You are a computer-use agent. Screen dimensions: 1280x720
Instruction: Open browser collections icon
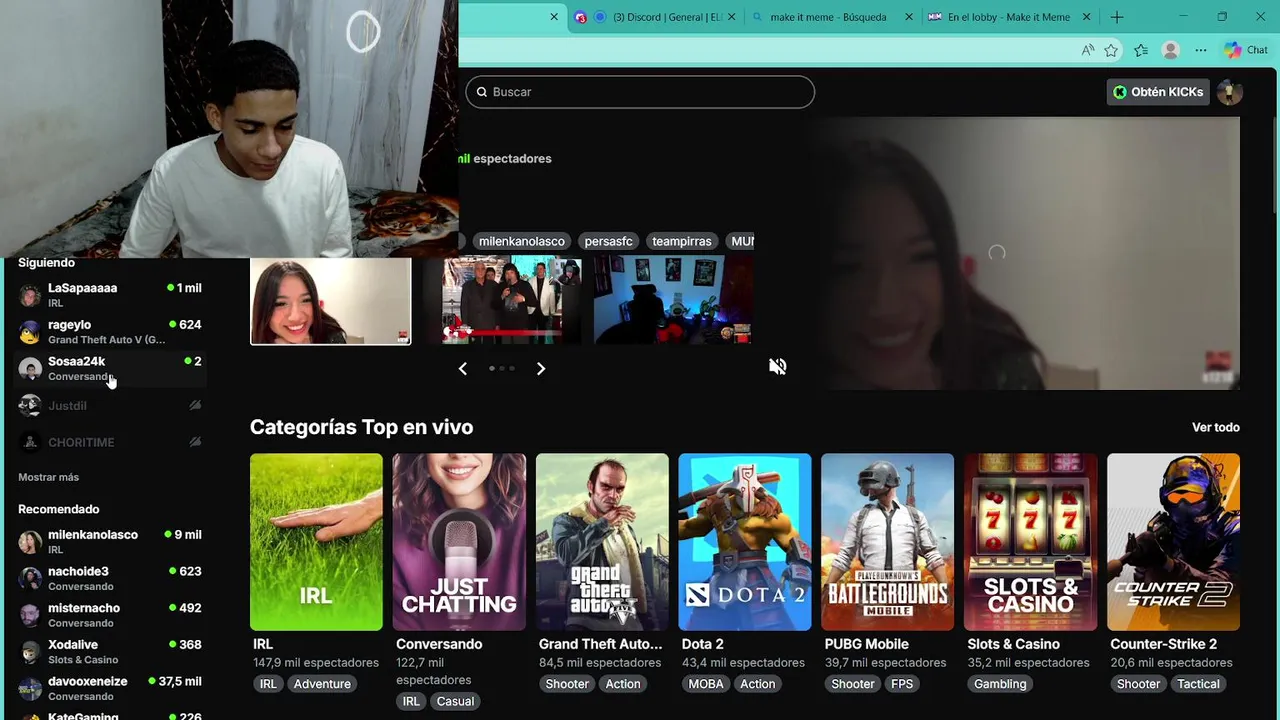(1140, 50)
